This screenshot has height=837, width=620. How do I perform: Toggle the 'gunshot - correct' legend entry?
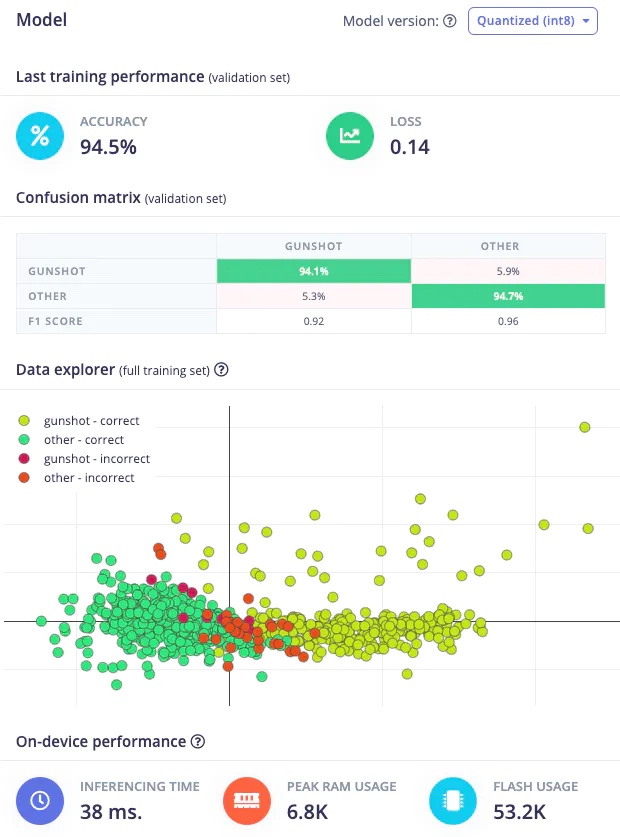(79, 421)
